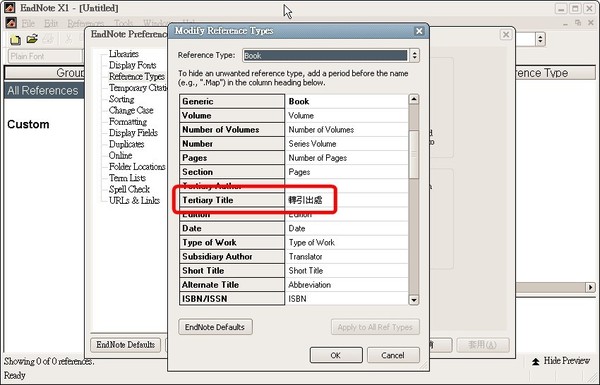Click the Open Library folder toolbar icon
The width and height of the screenshot is (600, 385).
(32, 39)
